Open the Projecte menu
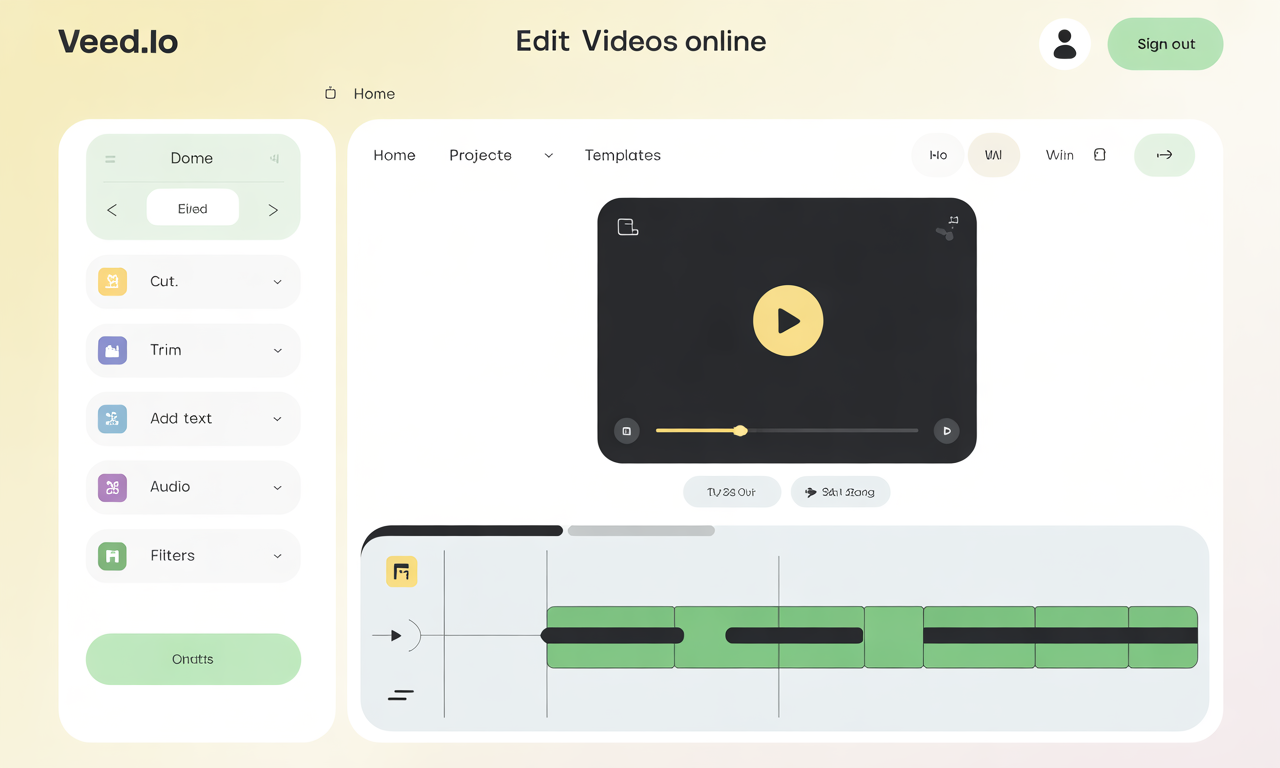Image resolution: width=1280 pixels, height=768 pixels. point(480,155)
